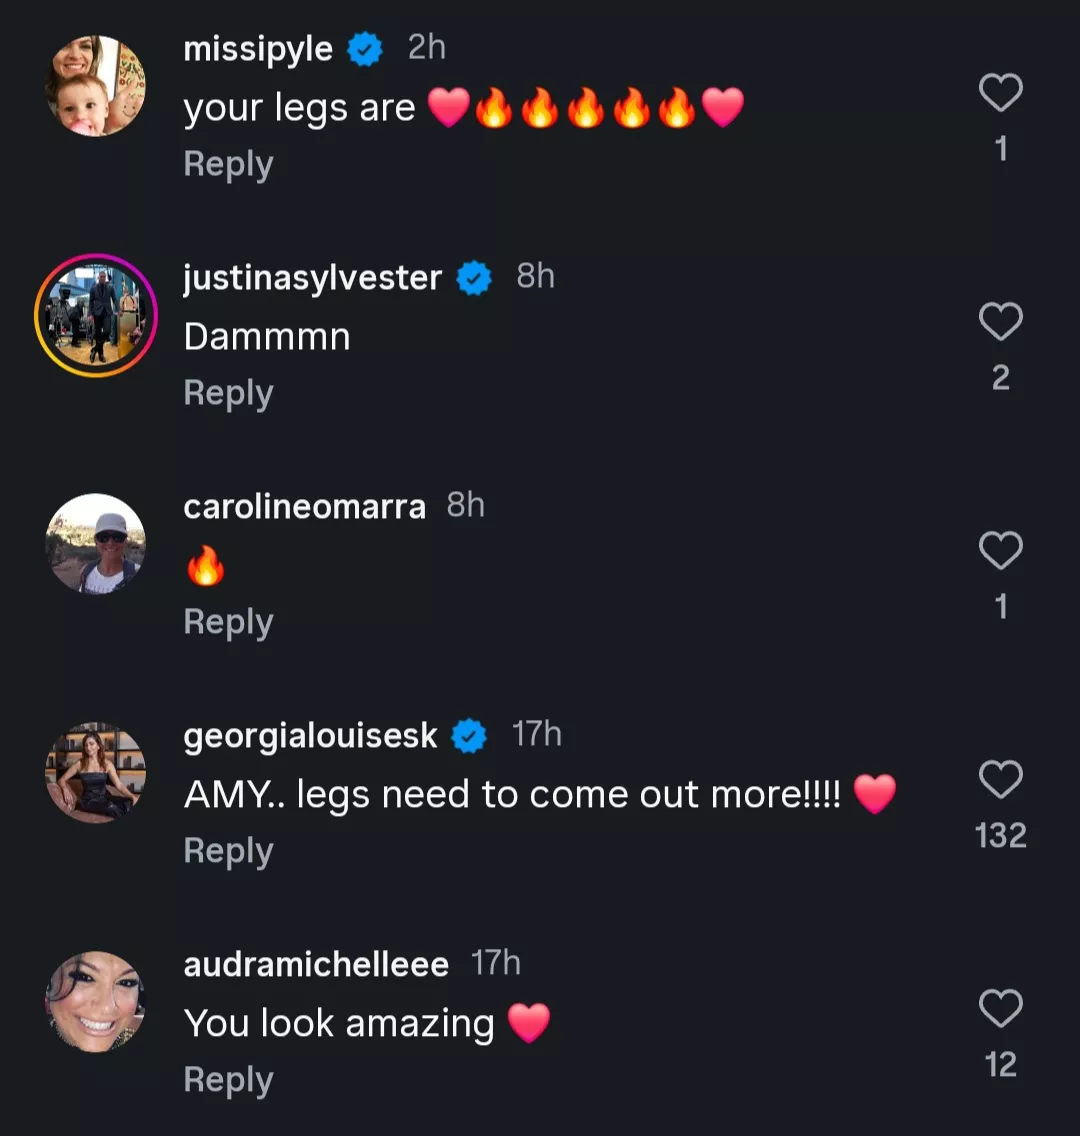Visit the justinasylvester username link
The image size is (1080, 1136).
point(312,278)
